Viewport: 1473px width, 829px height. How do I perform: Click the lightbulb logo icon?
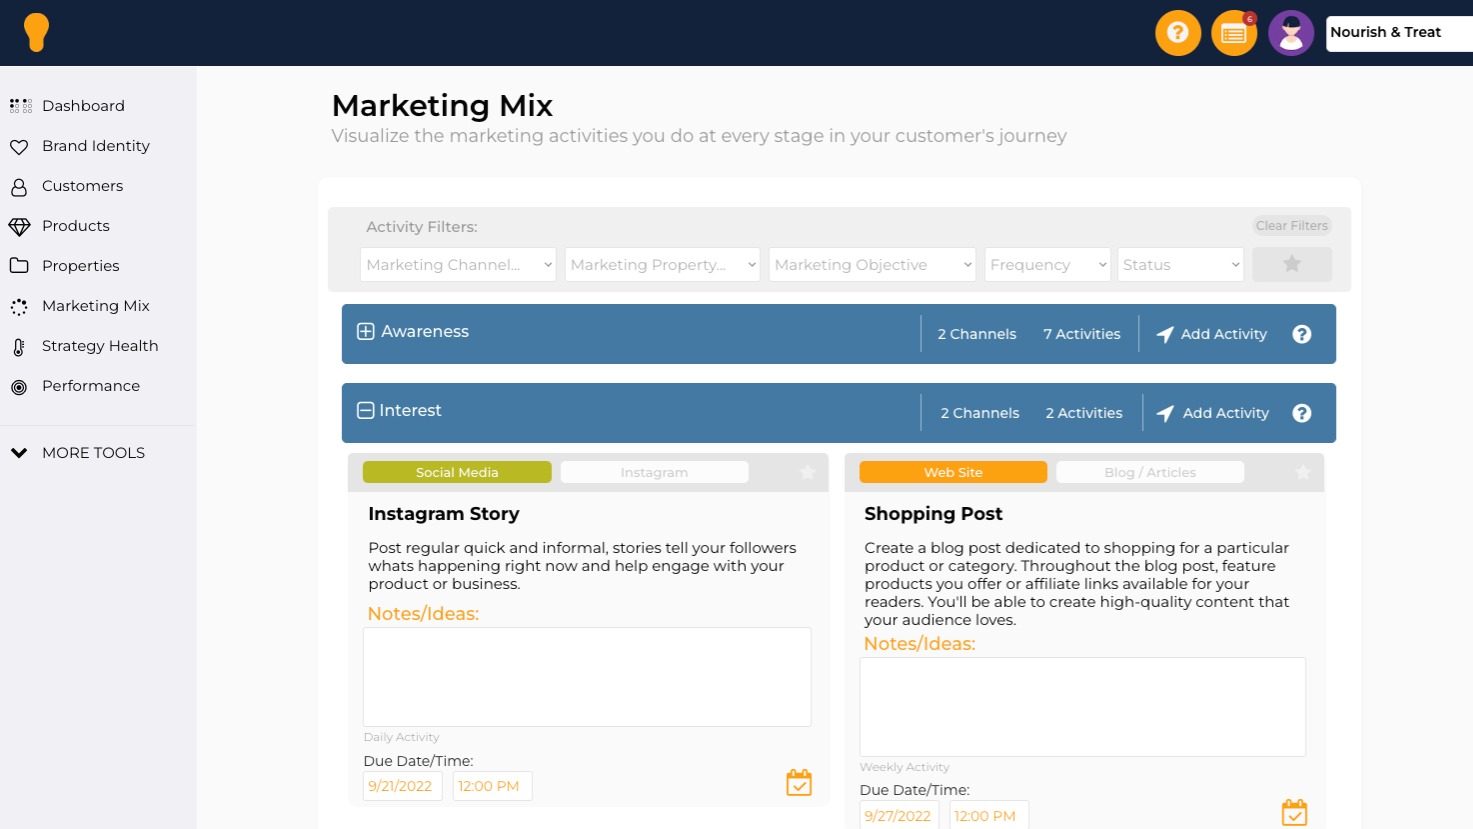point(37,33)
